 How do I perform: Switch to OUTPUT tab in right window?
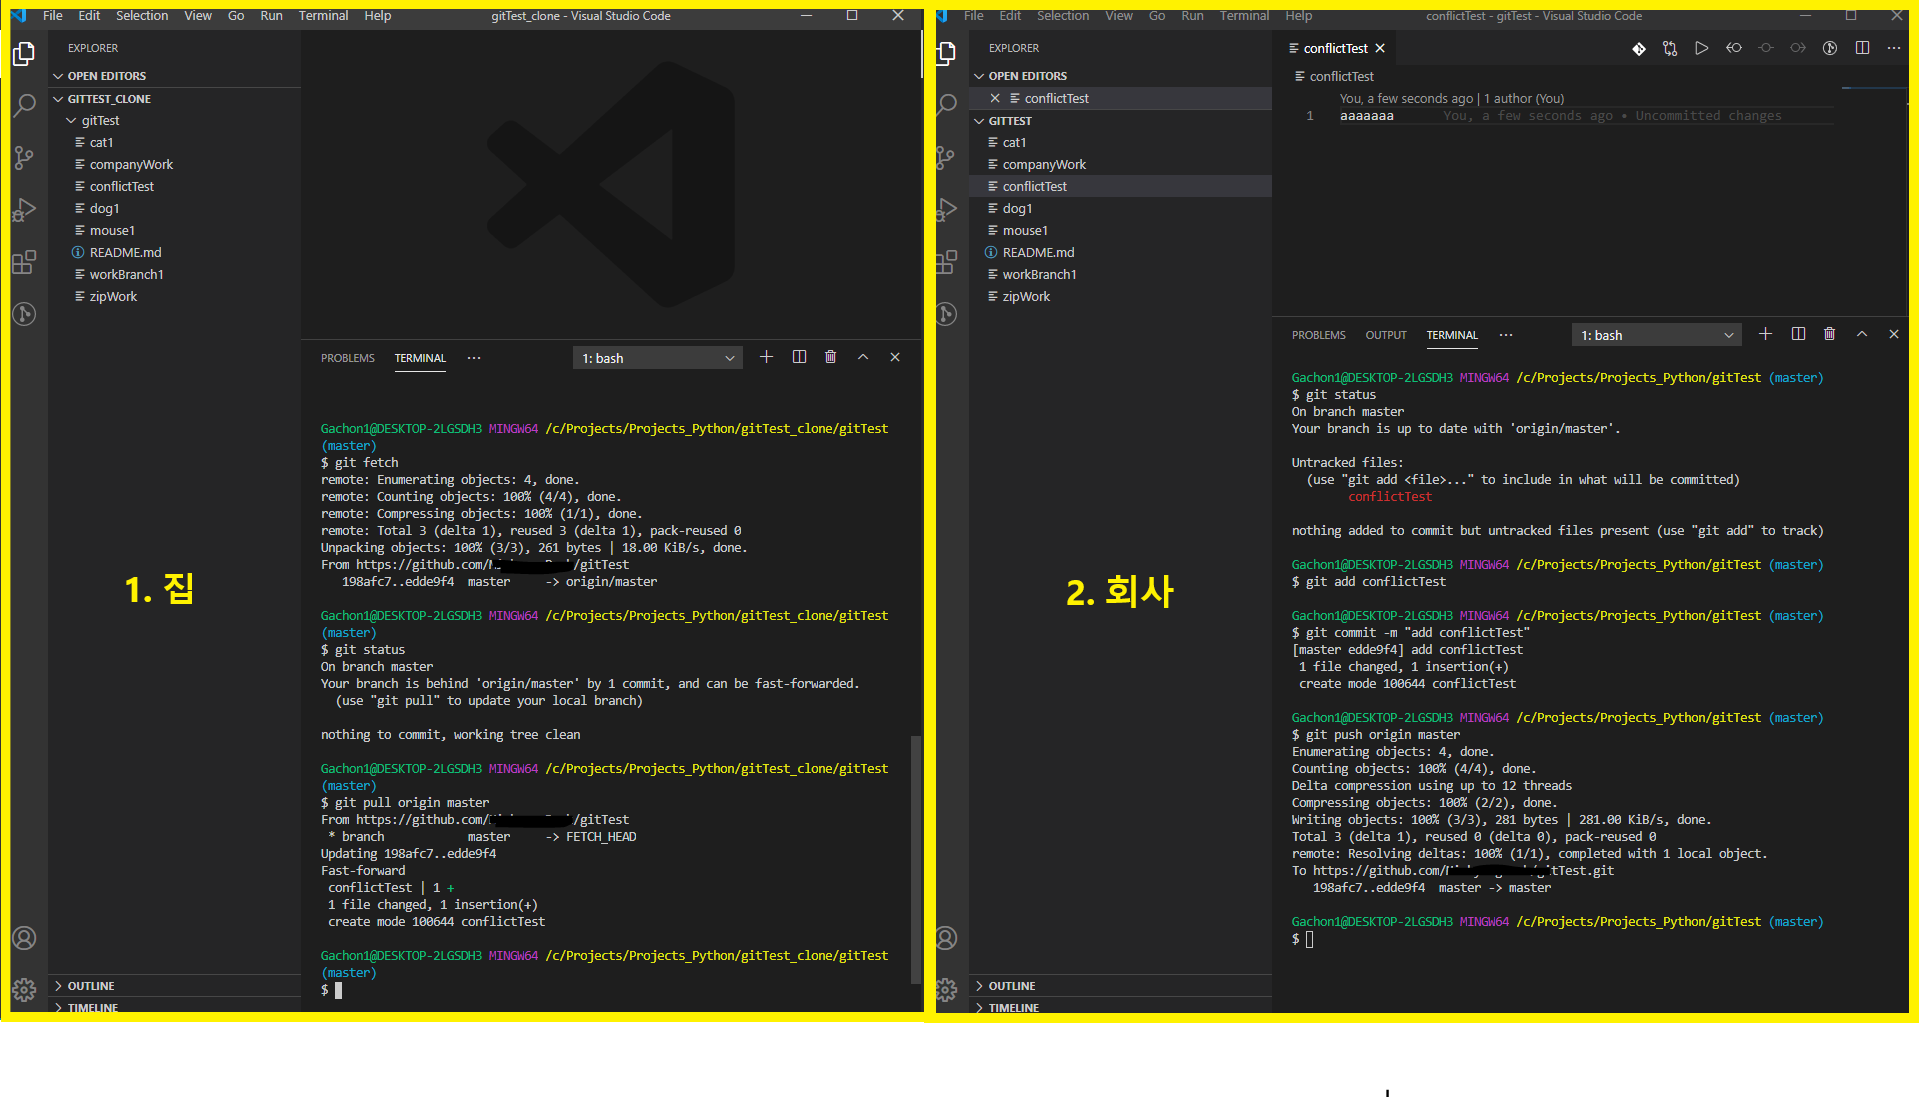tap(1386, 335)
